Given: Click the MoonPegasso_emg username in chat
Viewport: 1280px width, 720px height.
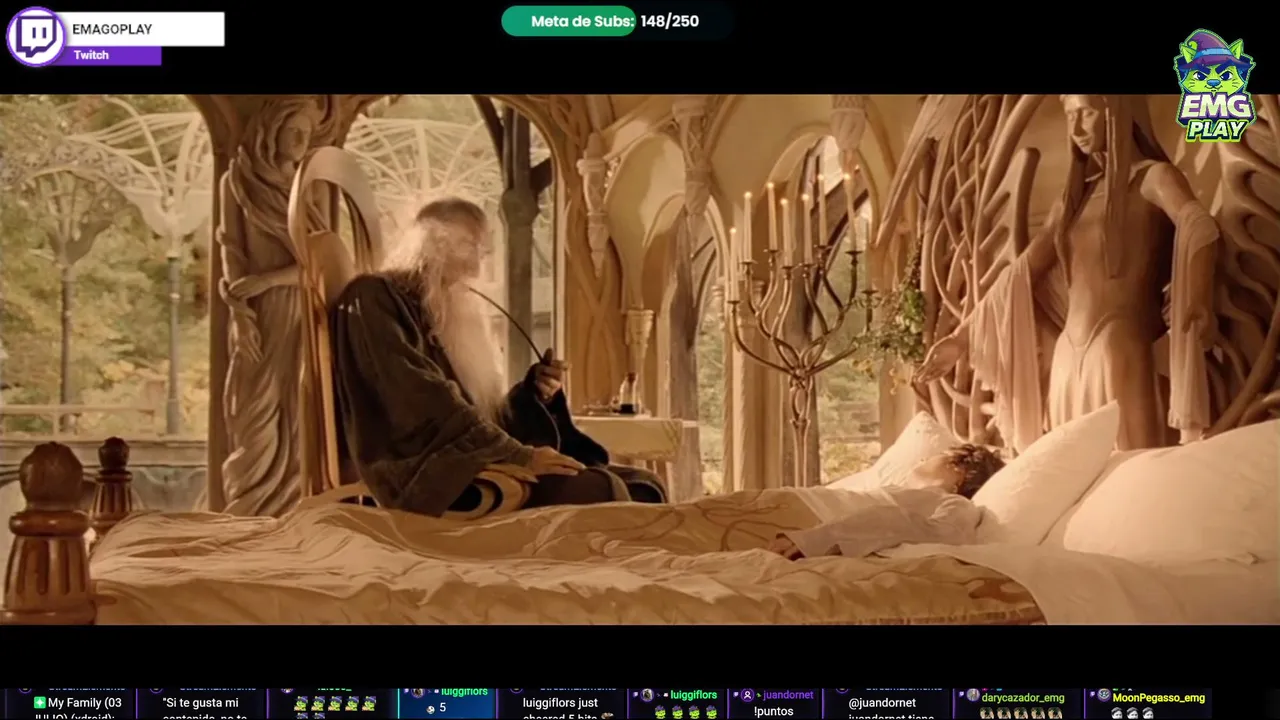Looking at the screenshot, I should [1158, 697].
